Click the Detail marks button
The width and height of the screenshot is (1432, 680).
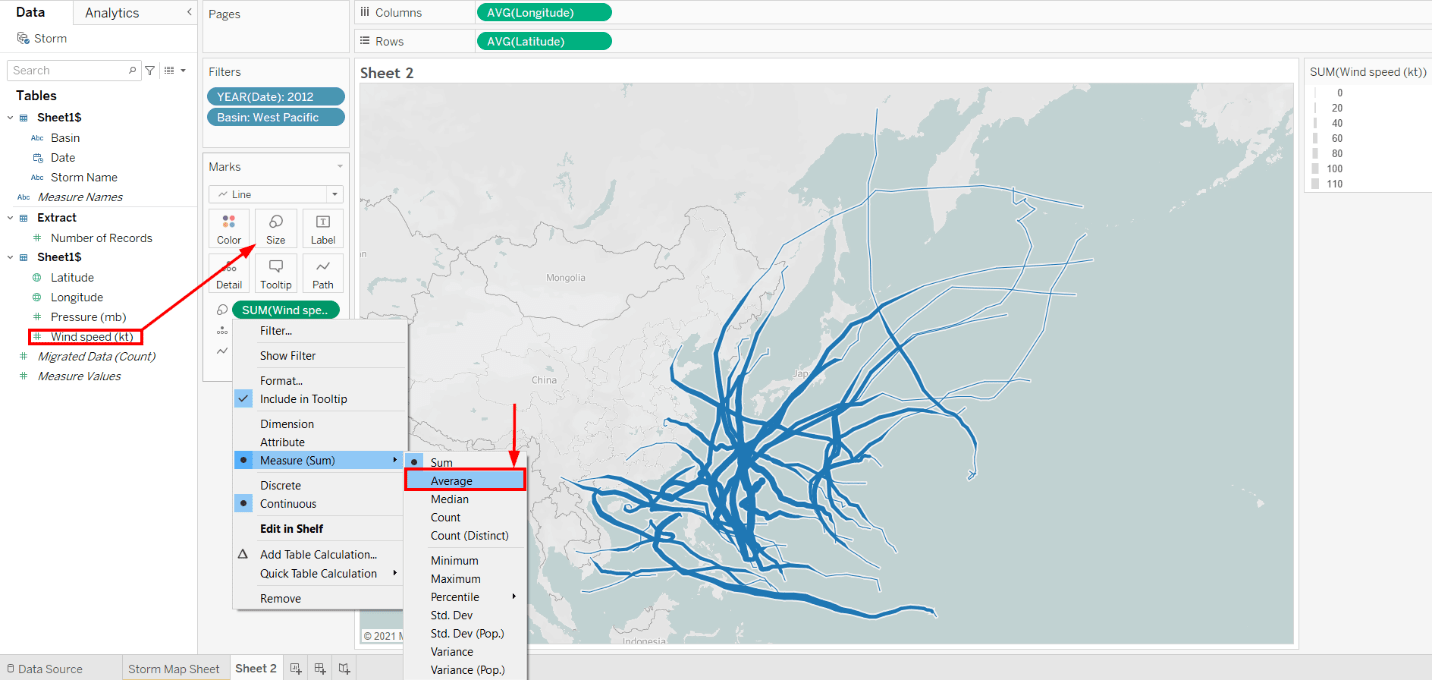pyautogui.click(x=229, y=272)
